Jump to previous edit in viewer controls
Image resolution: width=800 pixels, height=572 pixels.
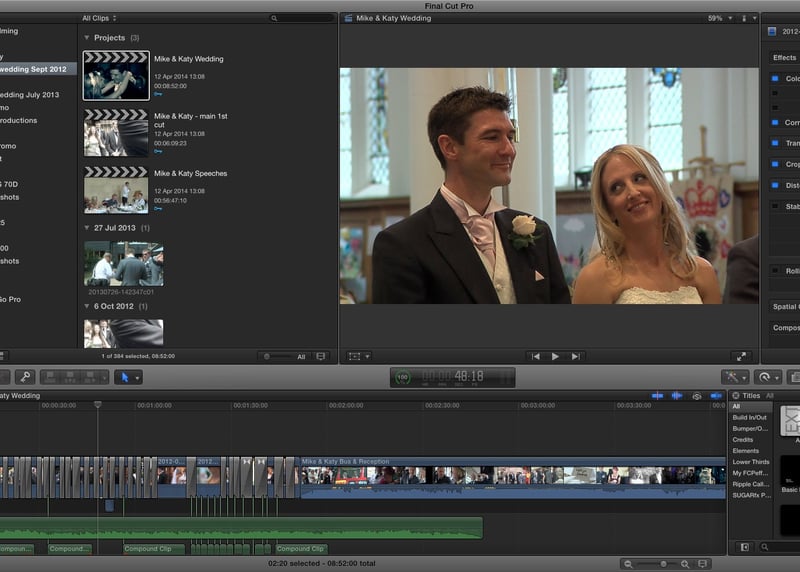[536, 356]
